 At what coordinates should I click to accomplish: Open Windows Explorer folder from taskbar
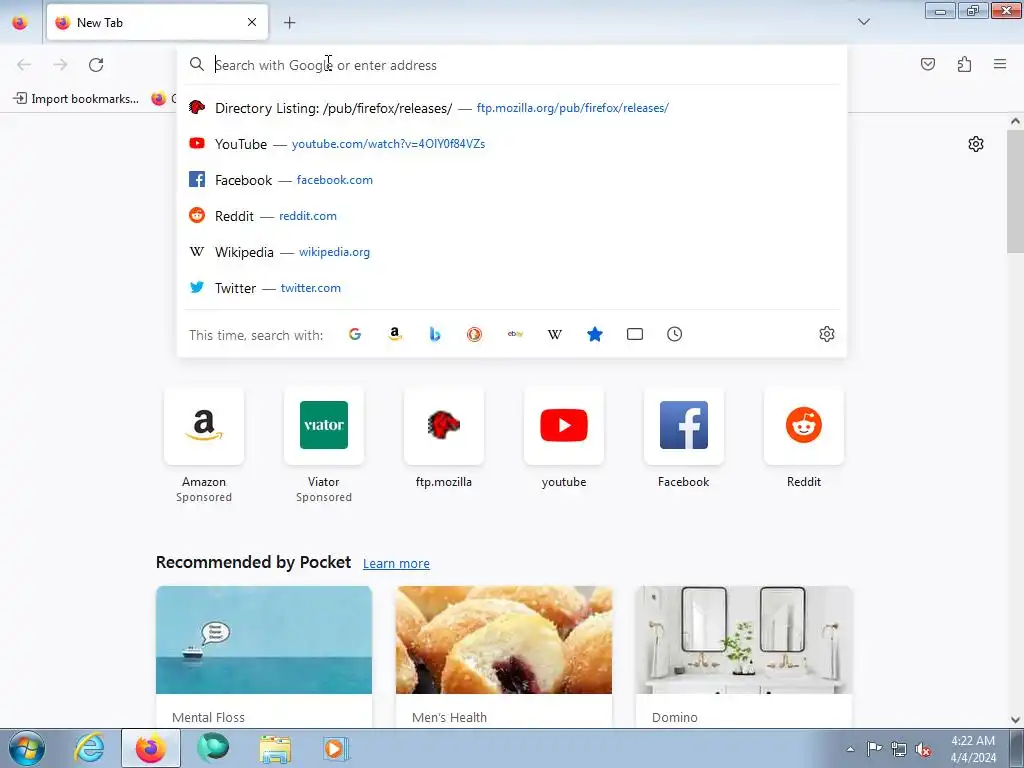(275, 748)
